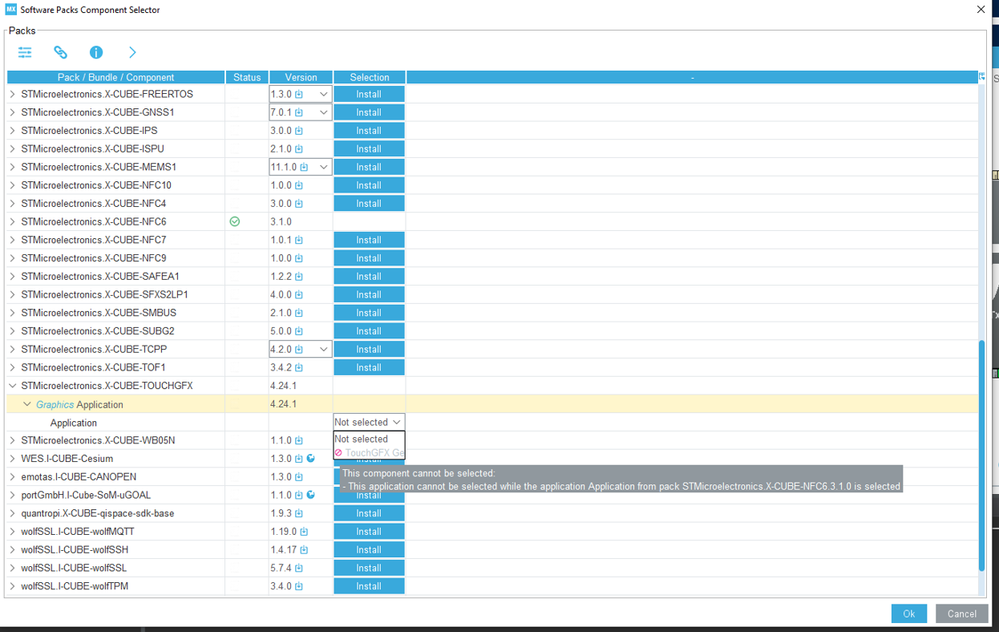Click download icon beside X-CUBE-WB05N version 1.1.0
Screen dimensions: 999x632
(x=299, y=440)
